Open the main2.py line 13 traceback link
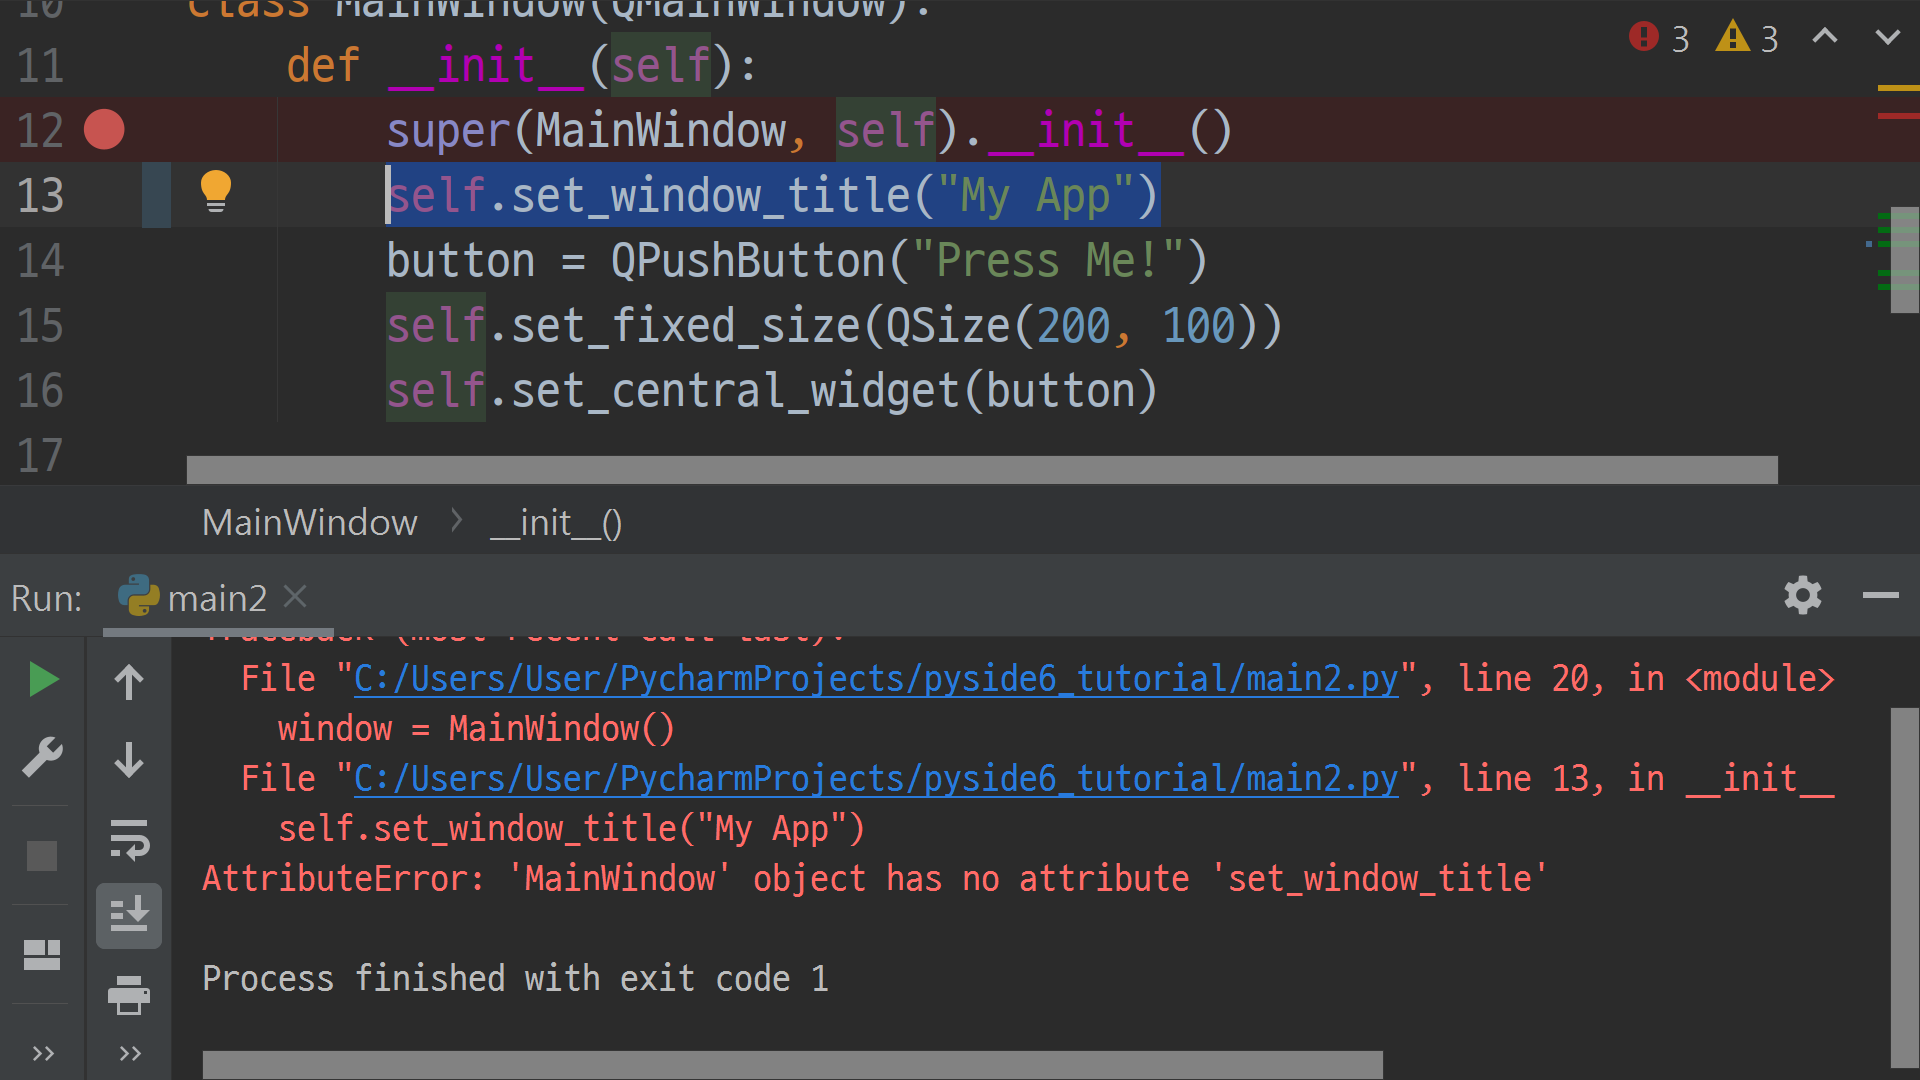Image resolution: width=1920 pixels, height=1080 pixels. (875, 779)
